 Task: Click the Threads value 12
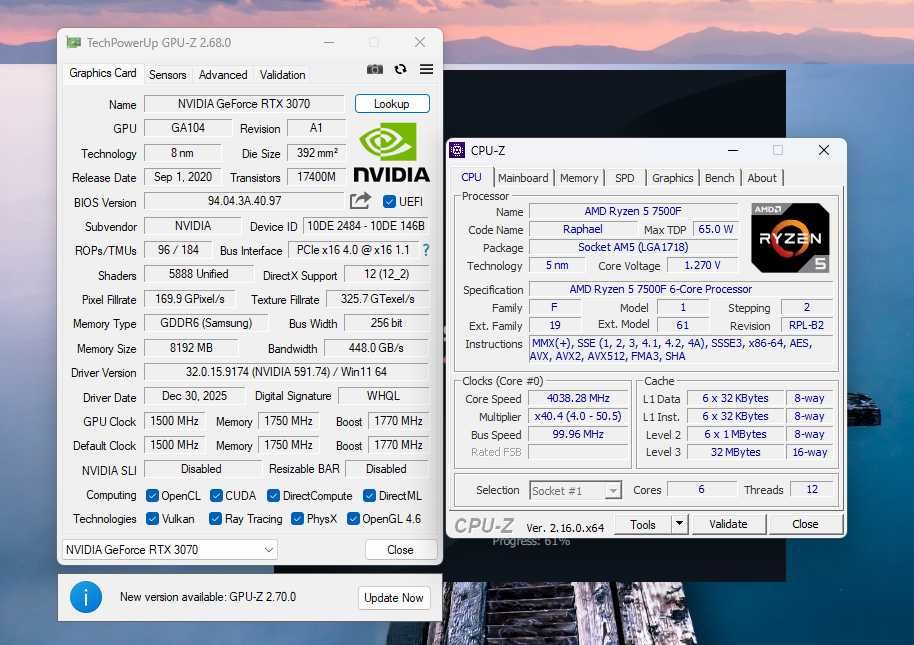point(812,489)
